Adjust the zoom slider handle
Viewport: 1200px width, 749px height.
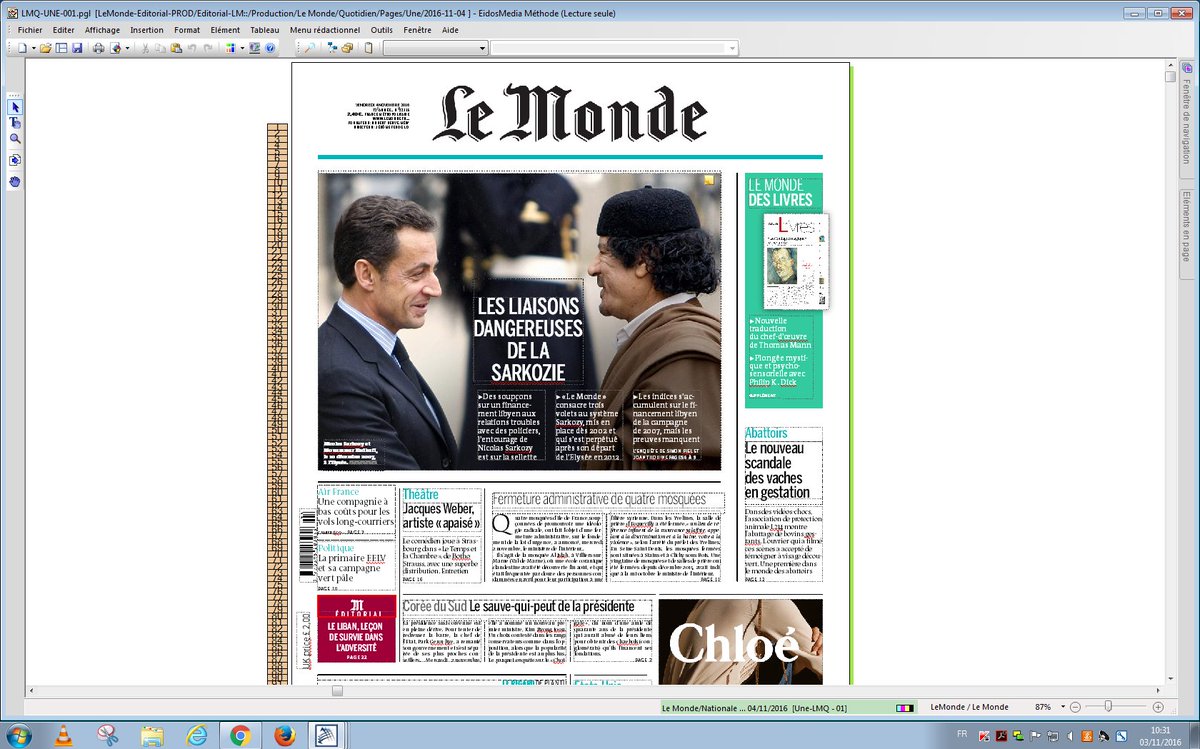[1108, 707]
